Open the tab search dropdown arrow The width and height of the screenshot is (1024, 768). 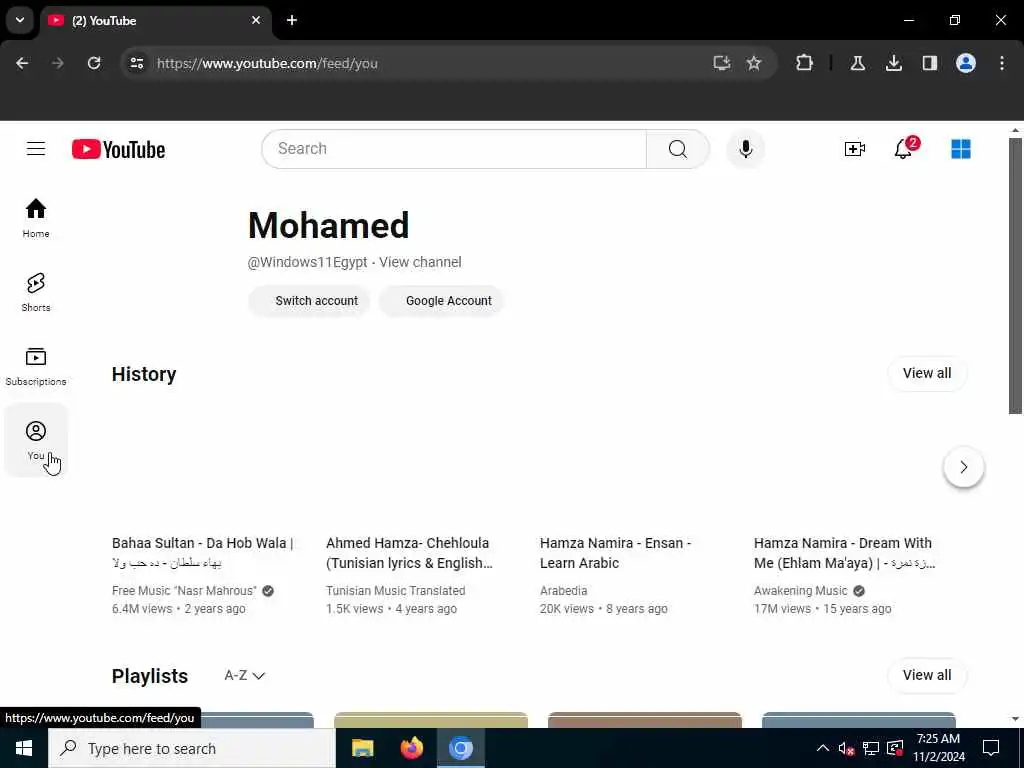[x=20, y=20]
